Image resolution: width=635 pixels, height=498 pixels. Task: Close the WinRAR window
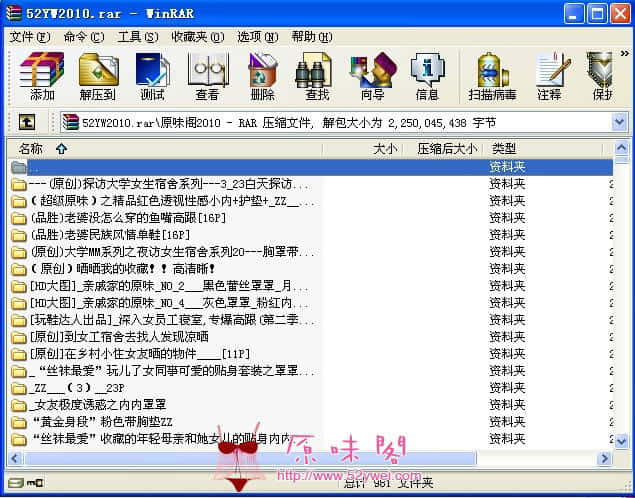tap(620, 14)
